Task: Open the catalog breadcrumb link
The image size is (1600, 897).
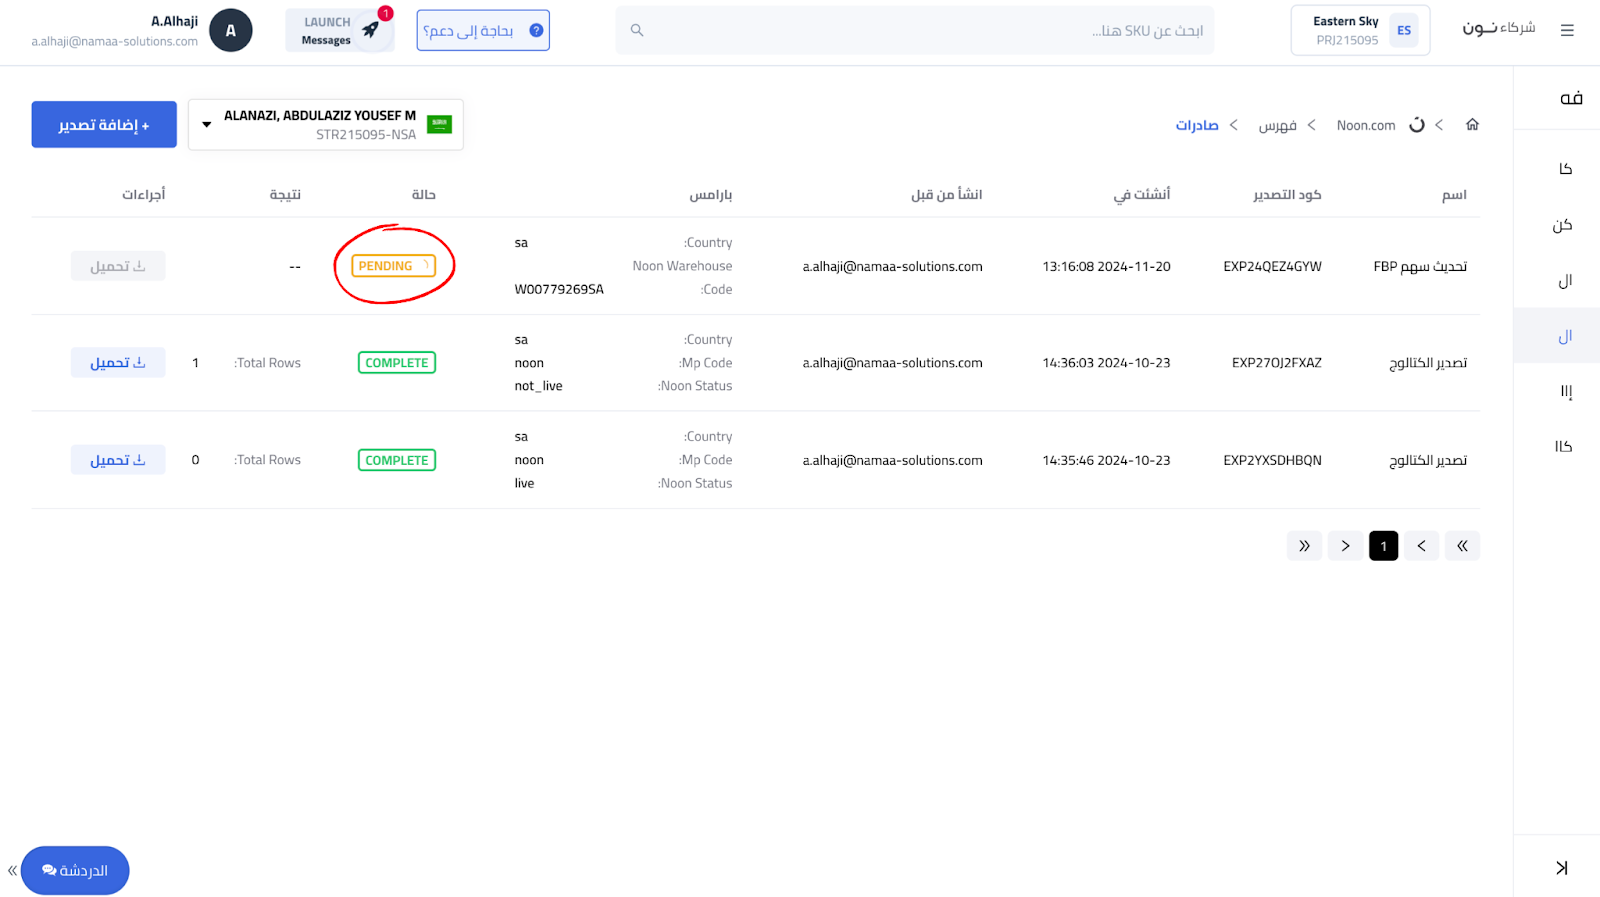Action: pyautogui.click(x=1278, y=125)
